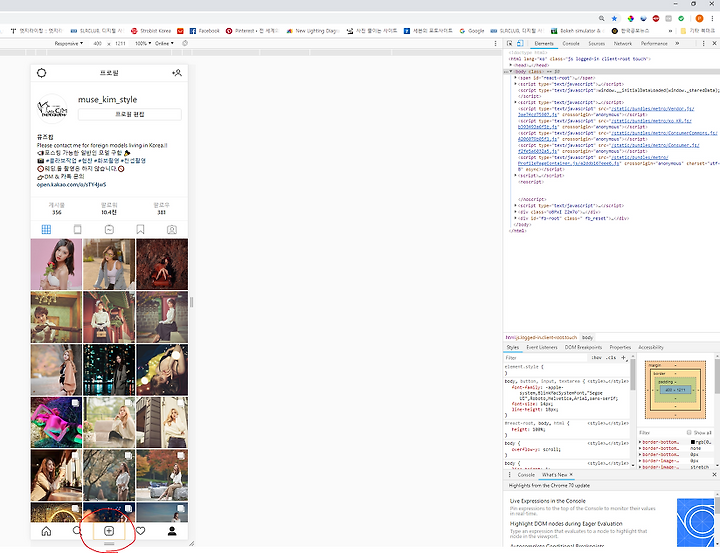Open the Accessibility pane tab

point(651,347)
